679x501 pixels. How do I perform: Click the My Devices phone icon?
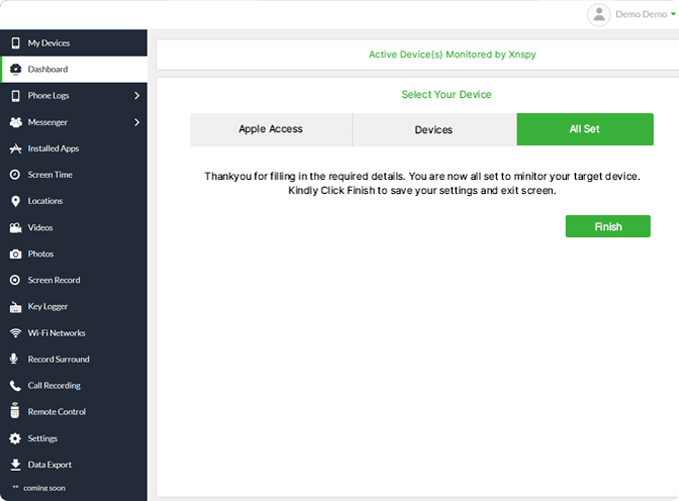tap(15, 43)
